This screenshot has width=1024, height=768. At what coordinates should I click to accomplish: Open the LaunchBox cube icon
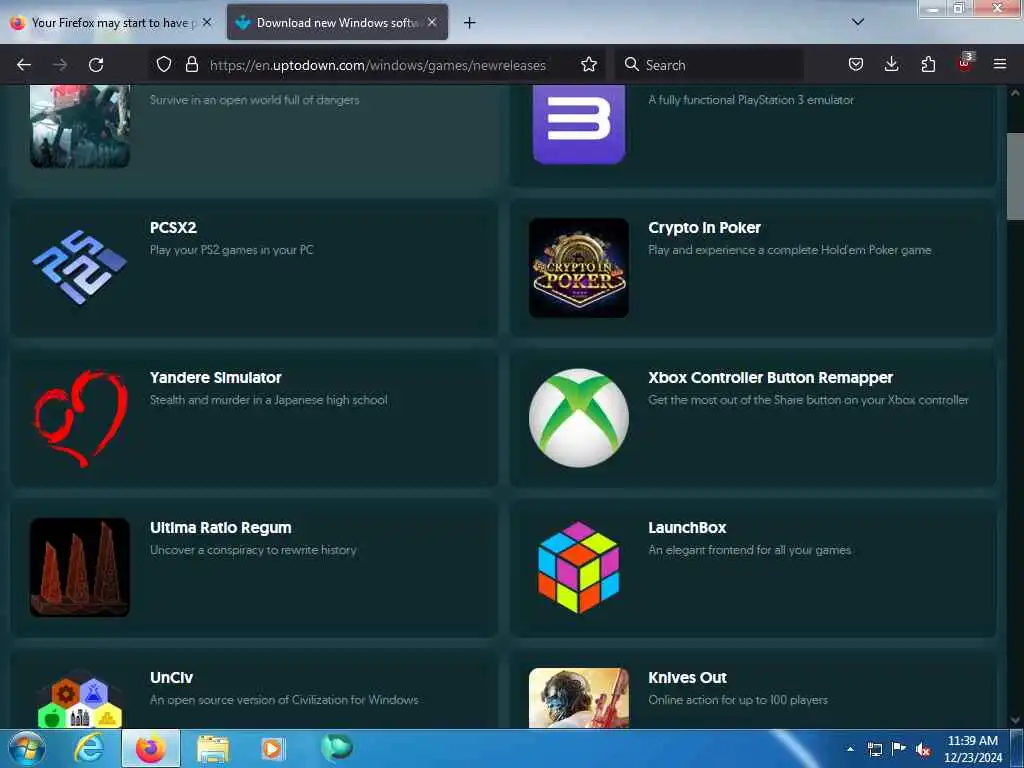point(579,568)
